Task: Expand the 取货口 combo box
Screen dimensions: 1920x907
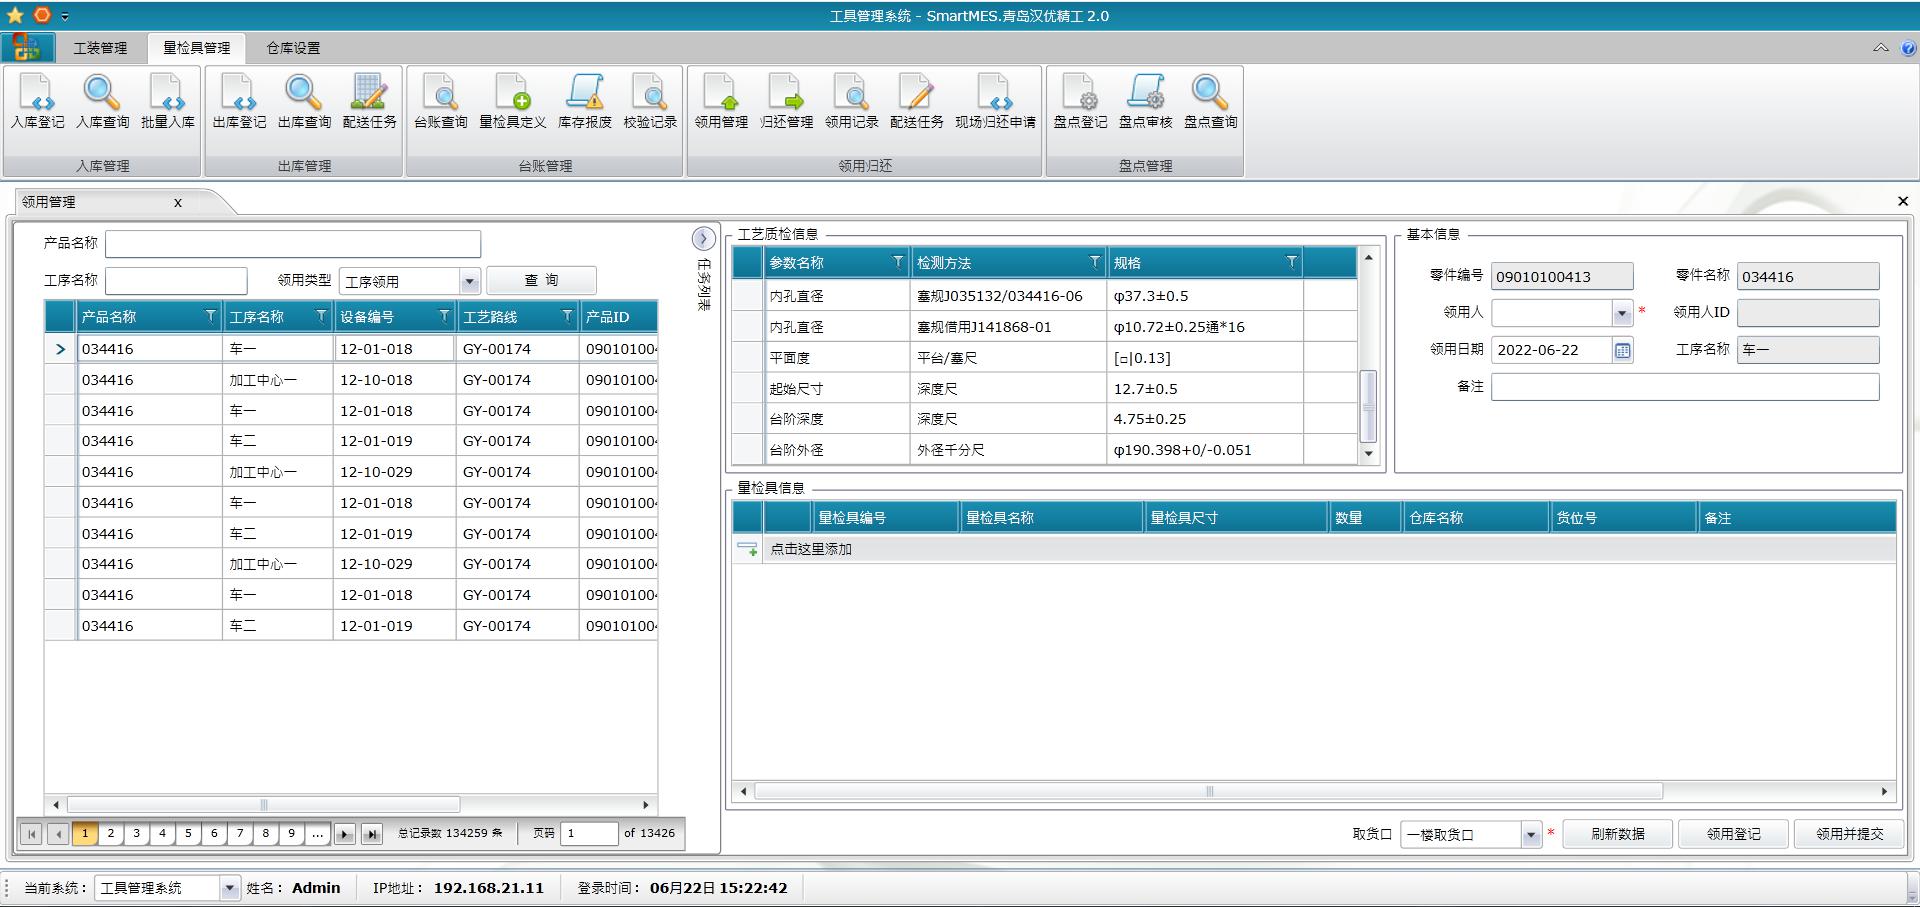Action: (x=1530, y=835)
